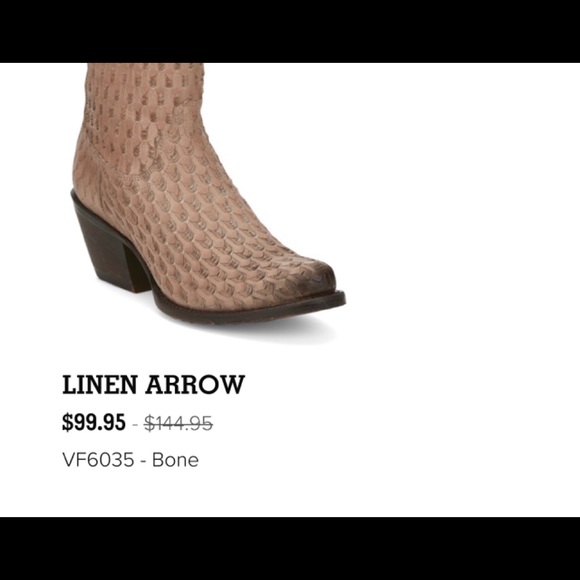Viewport: 580px width, 580px height.
Task: Click the dollar sign of the sale price
Action: click(x=66, y=422)
